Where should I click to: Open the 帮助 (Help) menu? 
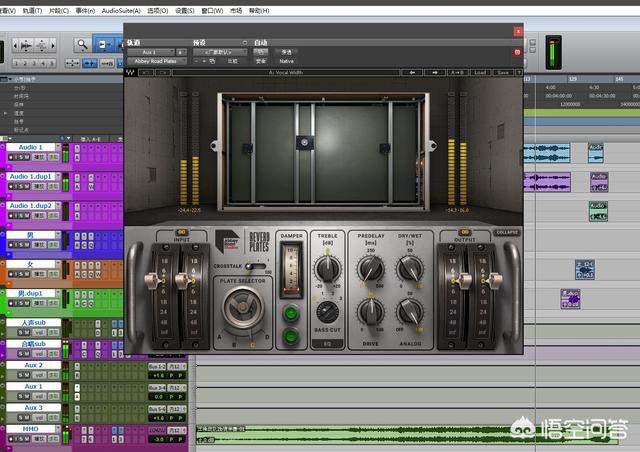click(259, 11)
